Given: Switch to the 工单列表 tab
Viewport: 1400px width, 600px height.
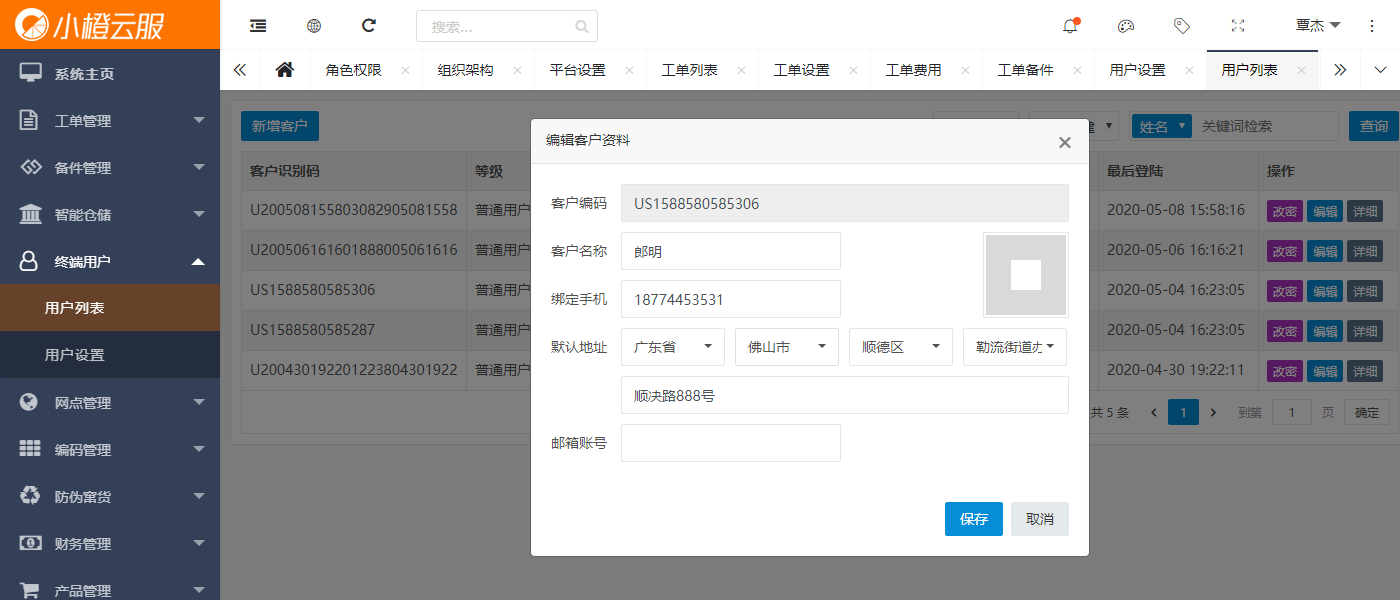Looking at the screenshot, I should (x=689, y=70).
